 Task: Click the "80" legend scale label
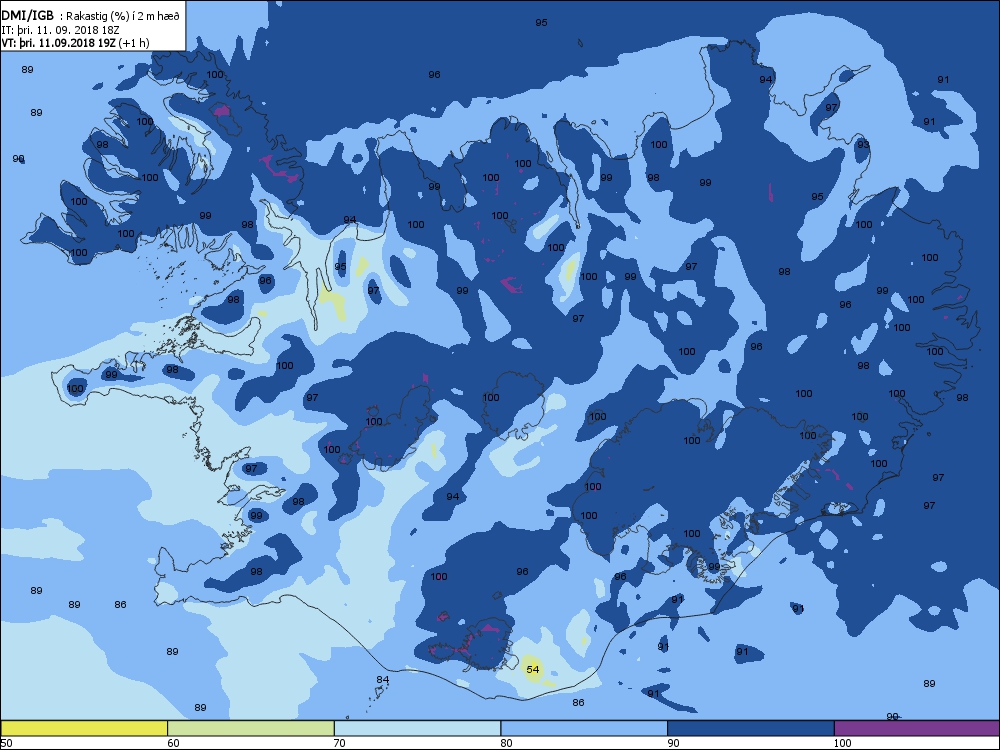pos(506,742)
